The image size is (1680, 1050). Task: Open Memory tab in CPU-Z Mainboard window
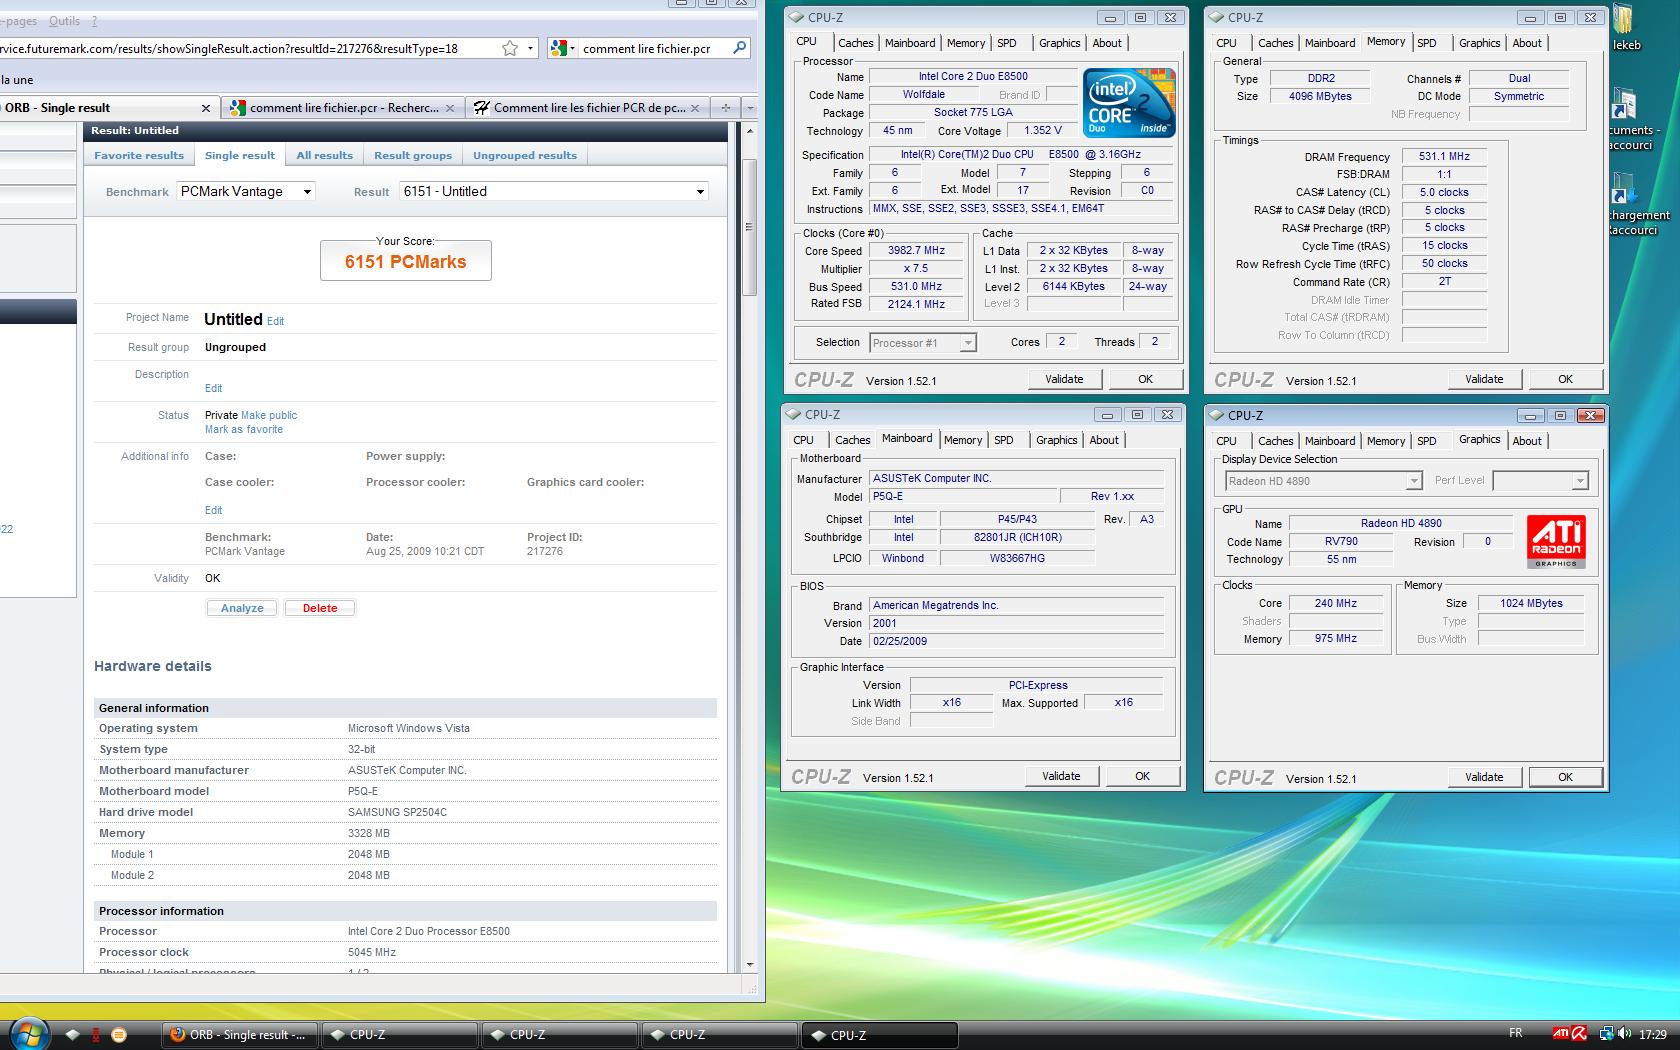click(x=963, y=440)
